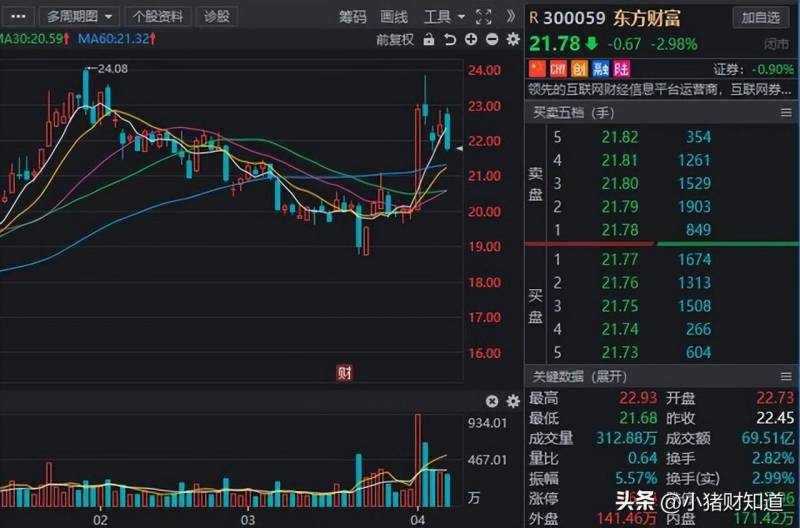This screenshot has height=528, width=800.
Task: Open the three-dots more menu
Action: [18, 17]
